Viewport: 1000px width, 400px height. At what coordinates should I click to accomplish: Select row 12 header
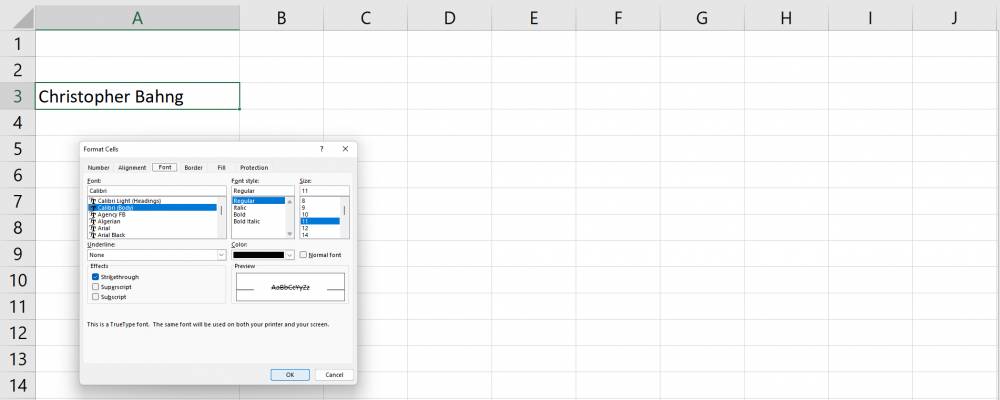pos(17,332)
